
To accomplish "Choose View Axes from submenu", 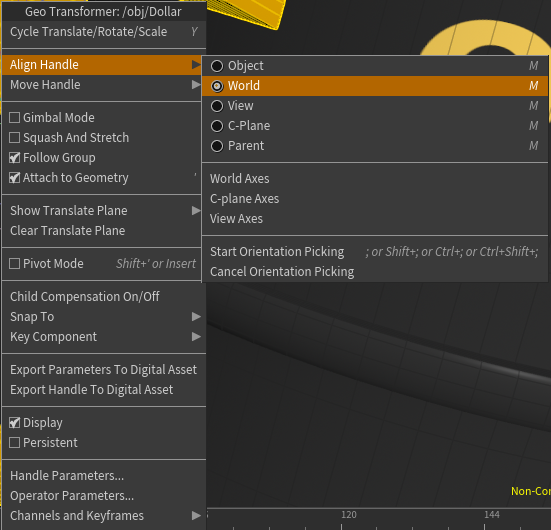I will [x=375, y=219].
